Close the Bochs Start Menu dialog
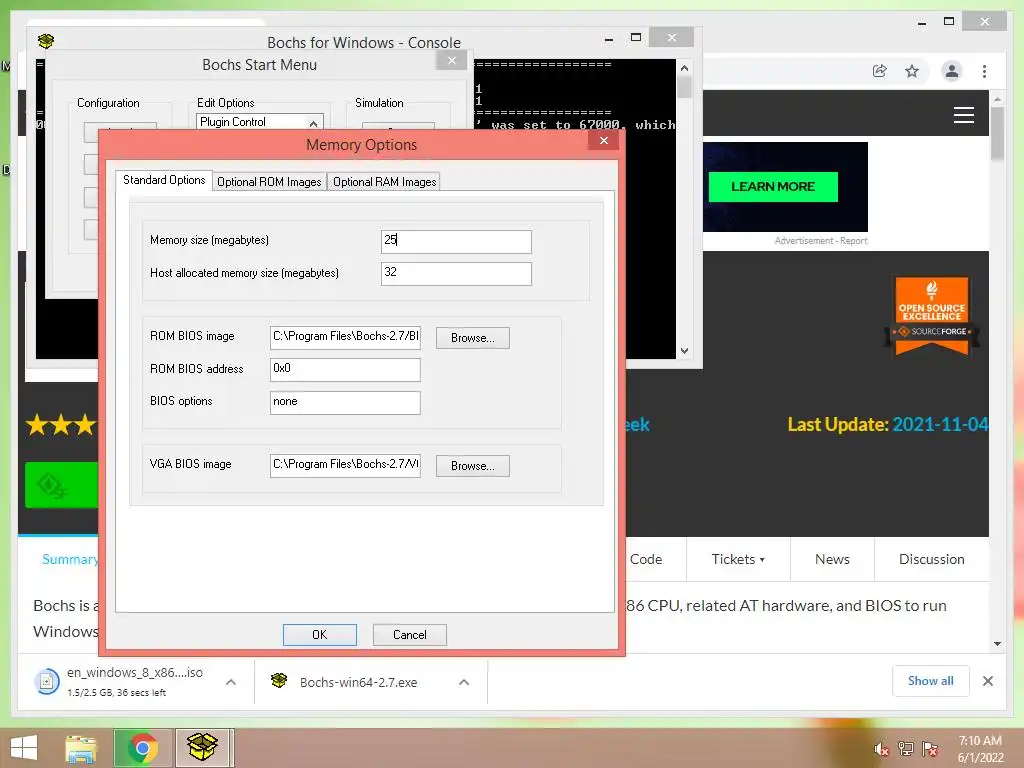The width and height of the screenshot is (1024, 768). pyautogui.click(x=452, y=61)
